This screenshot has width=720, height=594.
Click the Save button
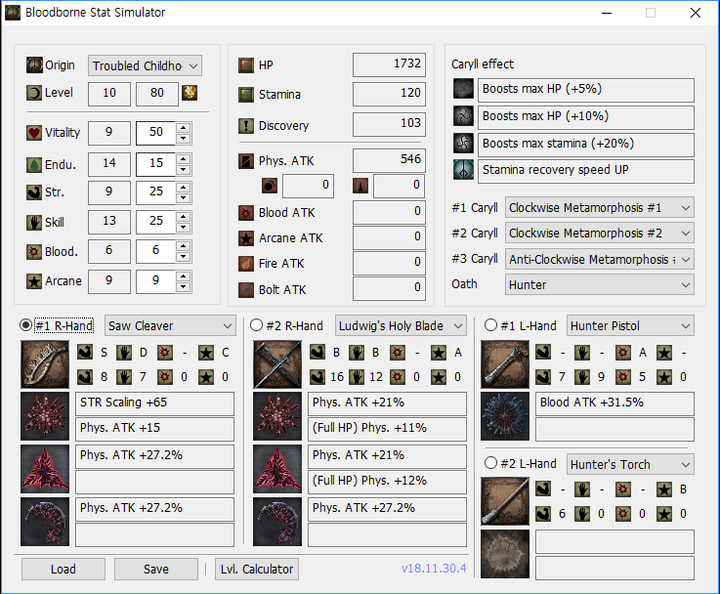pyautogui.click(x=156, y=569)
